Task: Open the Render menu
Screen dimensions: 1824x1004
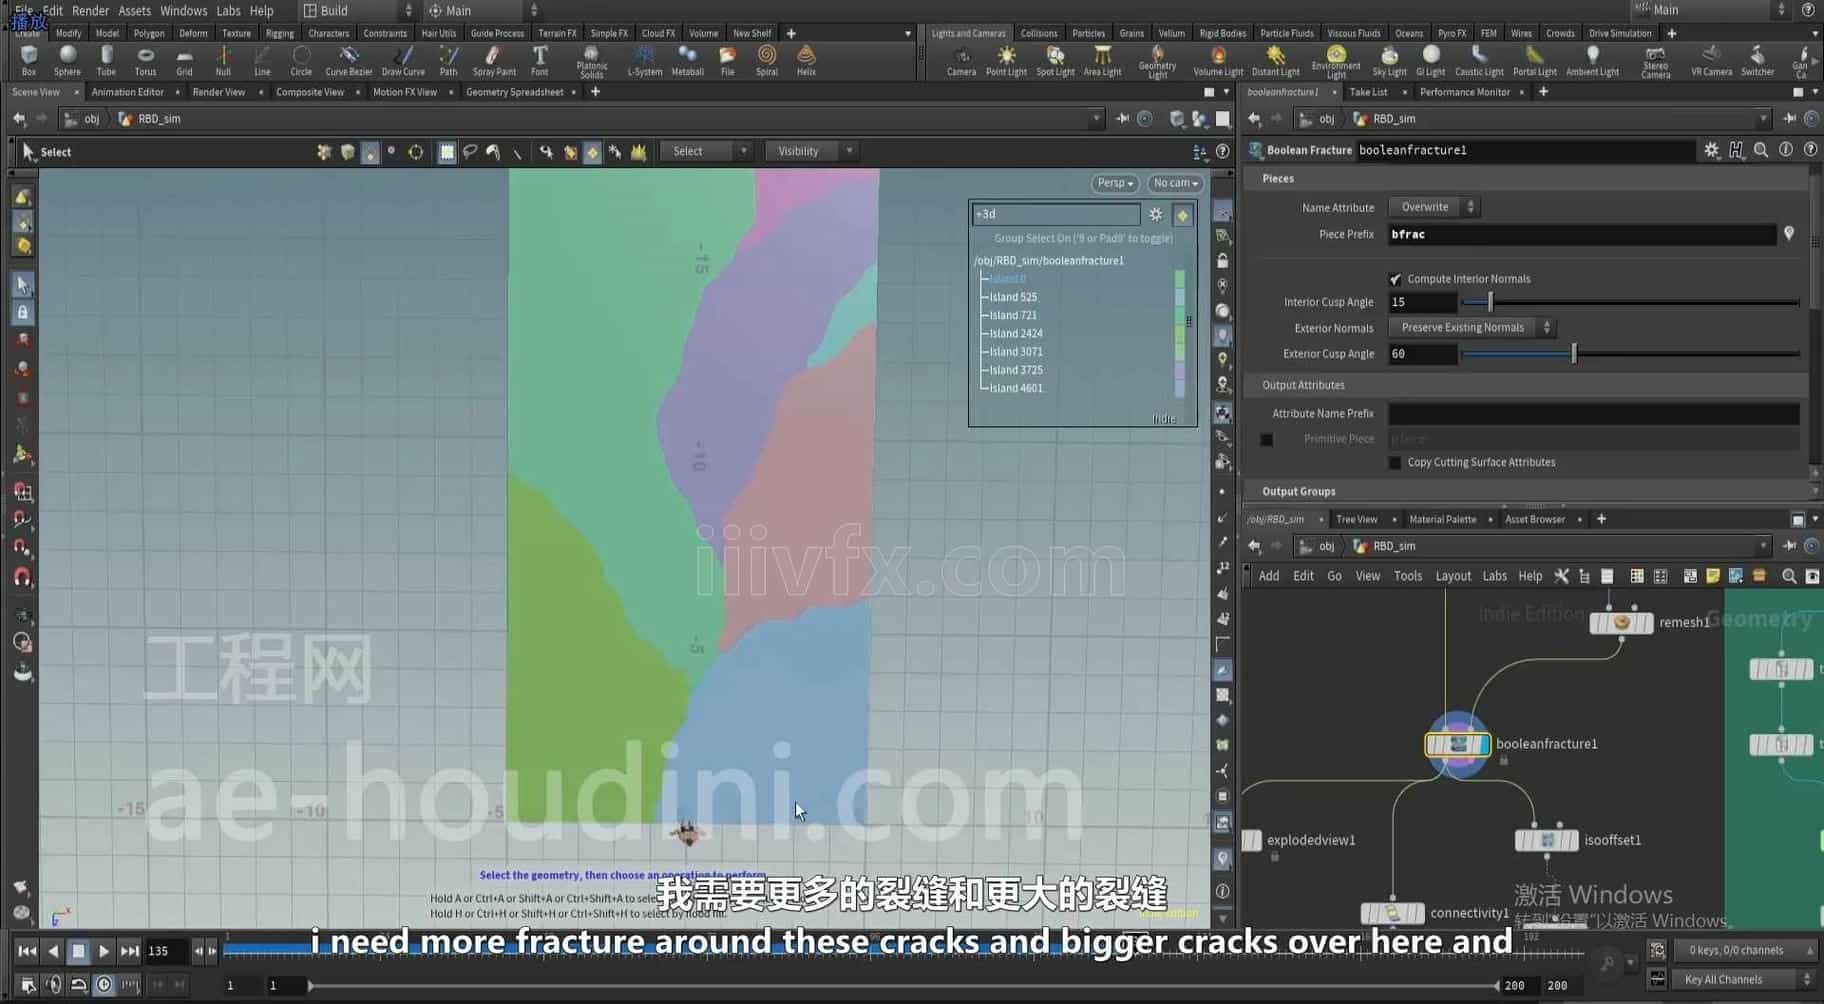Action: point(90,11)
